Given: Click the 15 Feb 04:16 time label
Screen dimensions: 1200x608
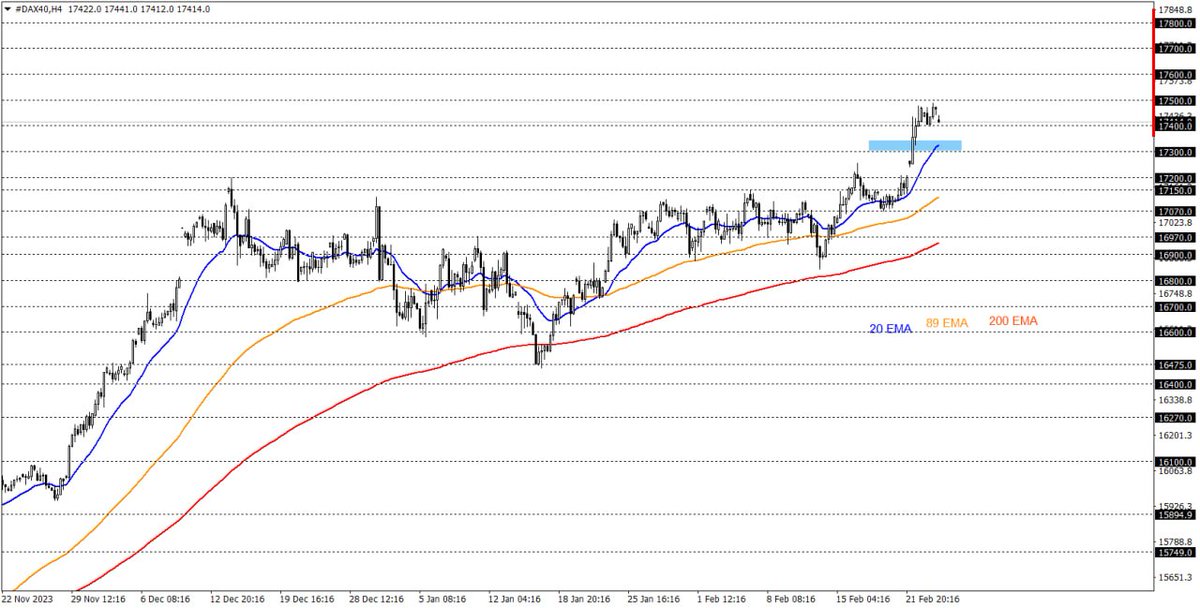Looking at the screenshot, I should [x=862, y=599].
